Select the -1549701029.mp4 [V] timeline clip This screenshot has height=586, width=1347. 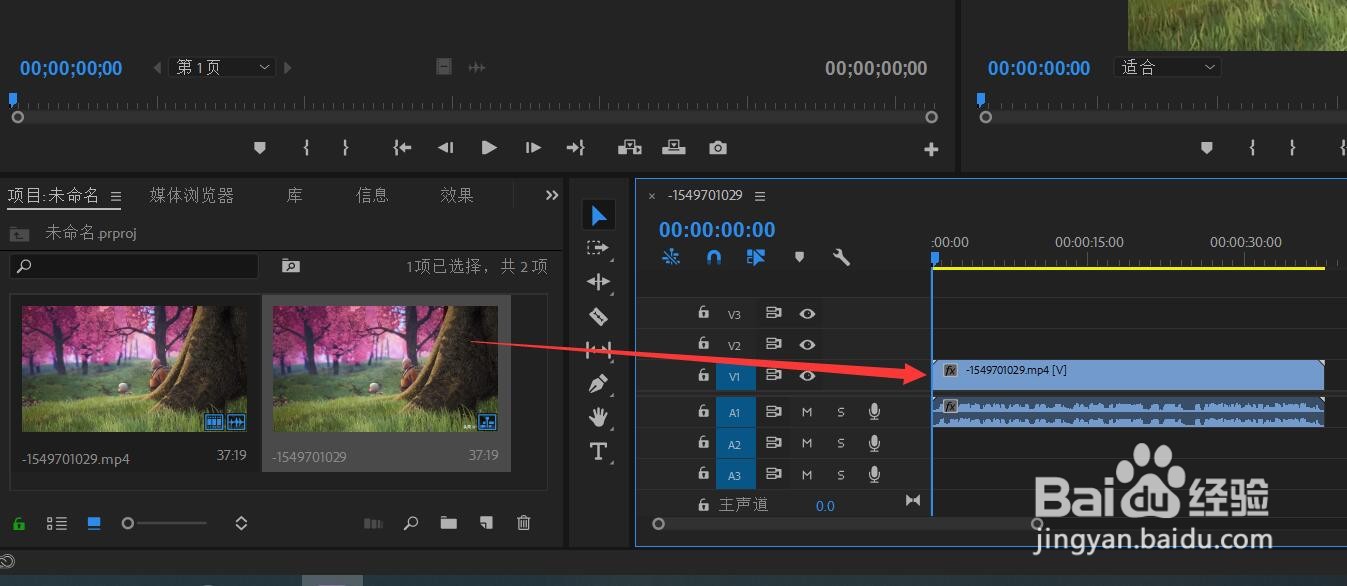coord(1128,375)
